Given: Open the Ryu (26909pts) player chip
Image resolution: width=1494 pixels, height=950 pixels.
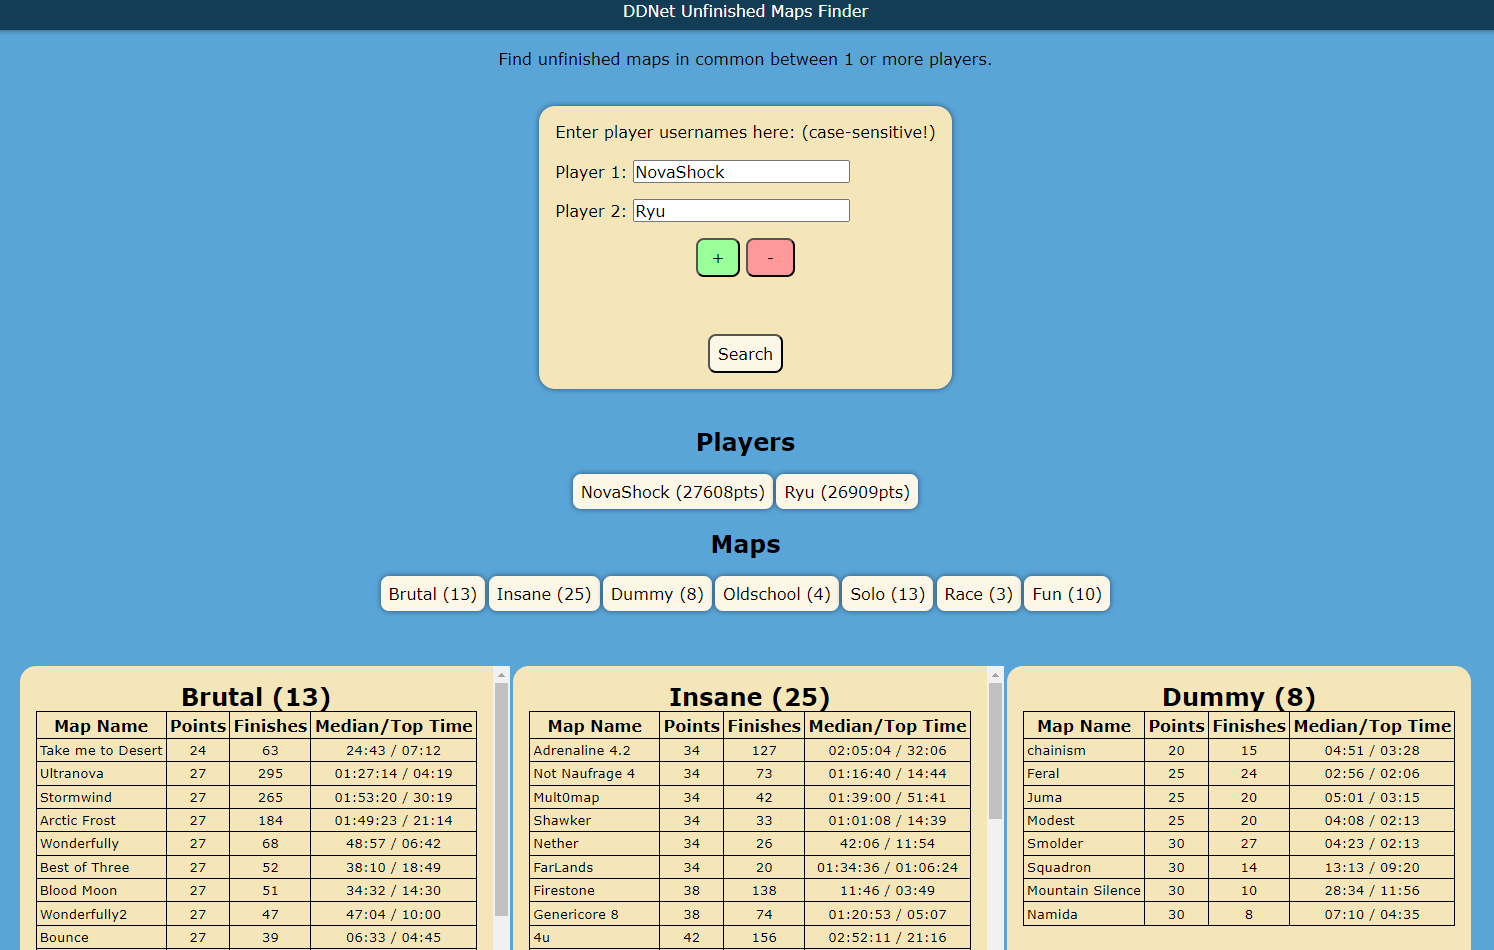Looking at the screenshot, I should coord(847,492).
